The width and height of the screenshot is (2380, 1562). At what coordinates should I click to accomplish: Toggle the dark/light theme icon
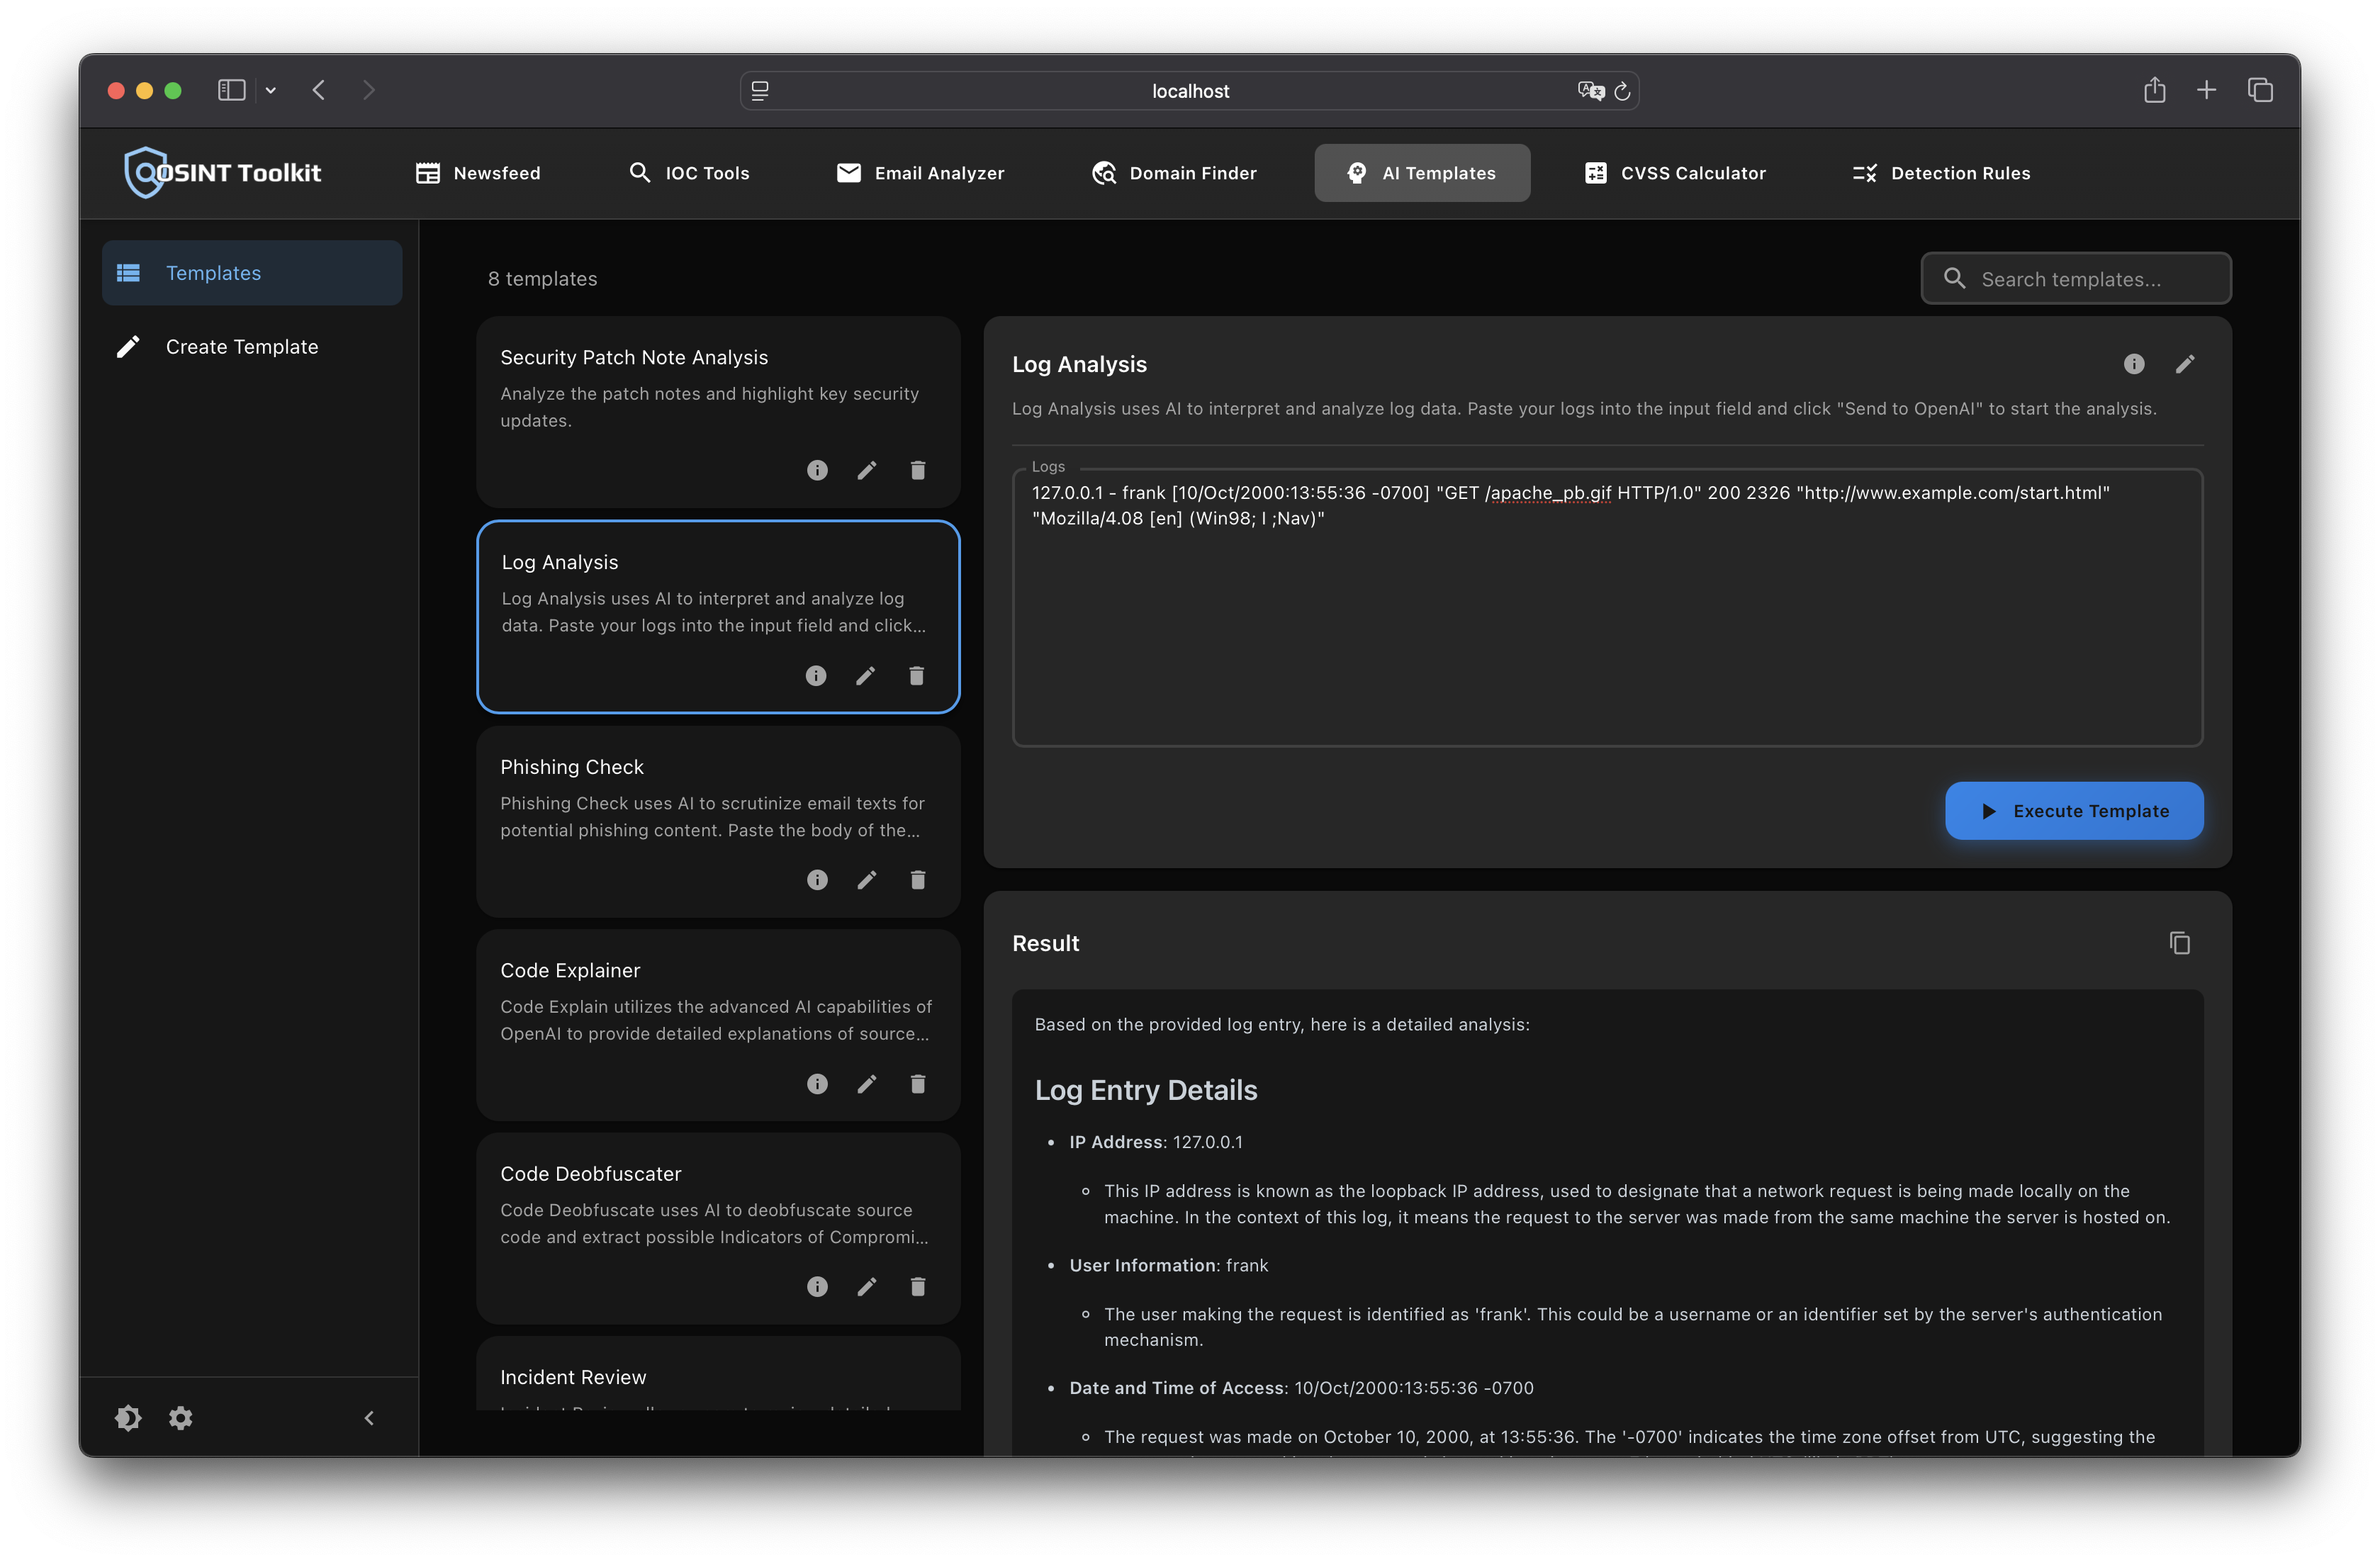point(128,1417)
